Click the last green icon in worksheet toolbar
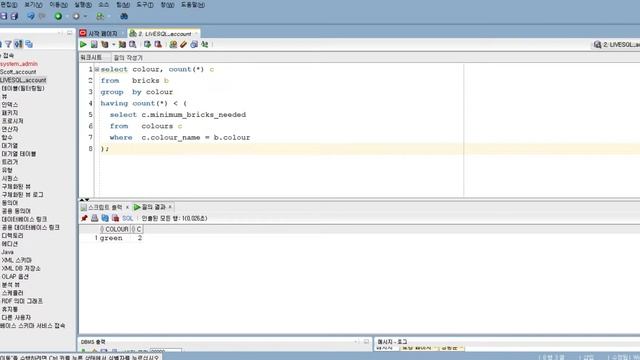Viewport: 640px width, 360px height. (x=204, y=44)
